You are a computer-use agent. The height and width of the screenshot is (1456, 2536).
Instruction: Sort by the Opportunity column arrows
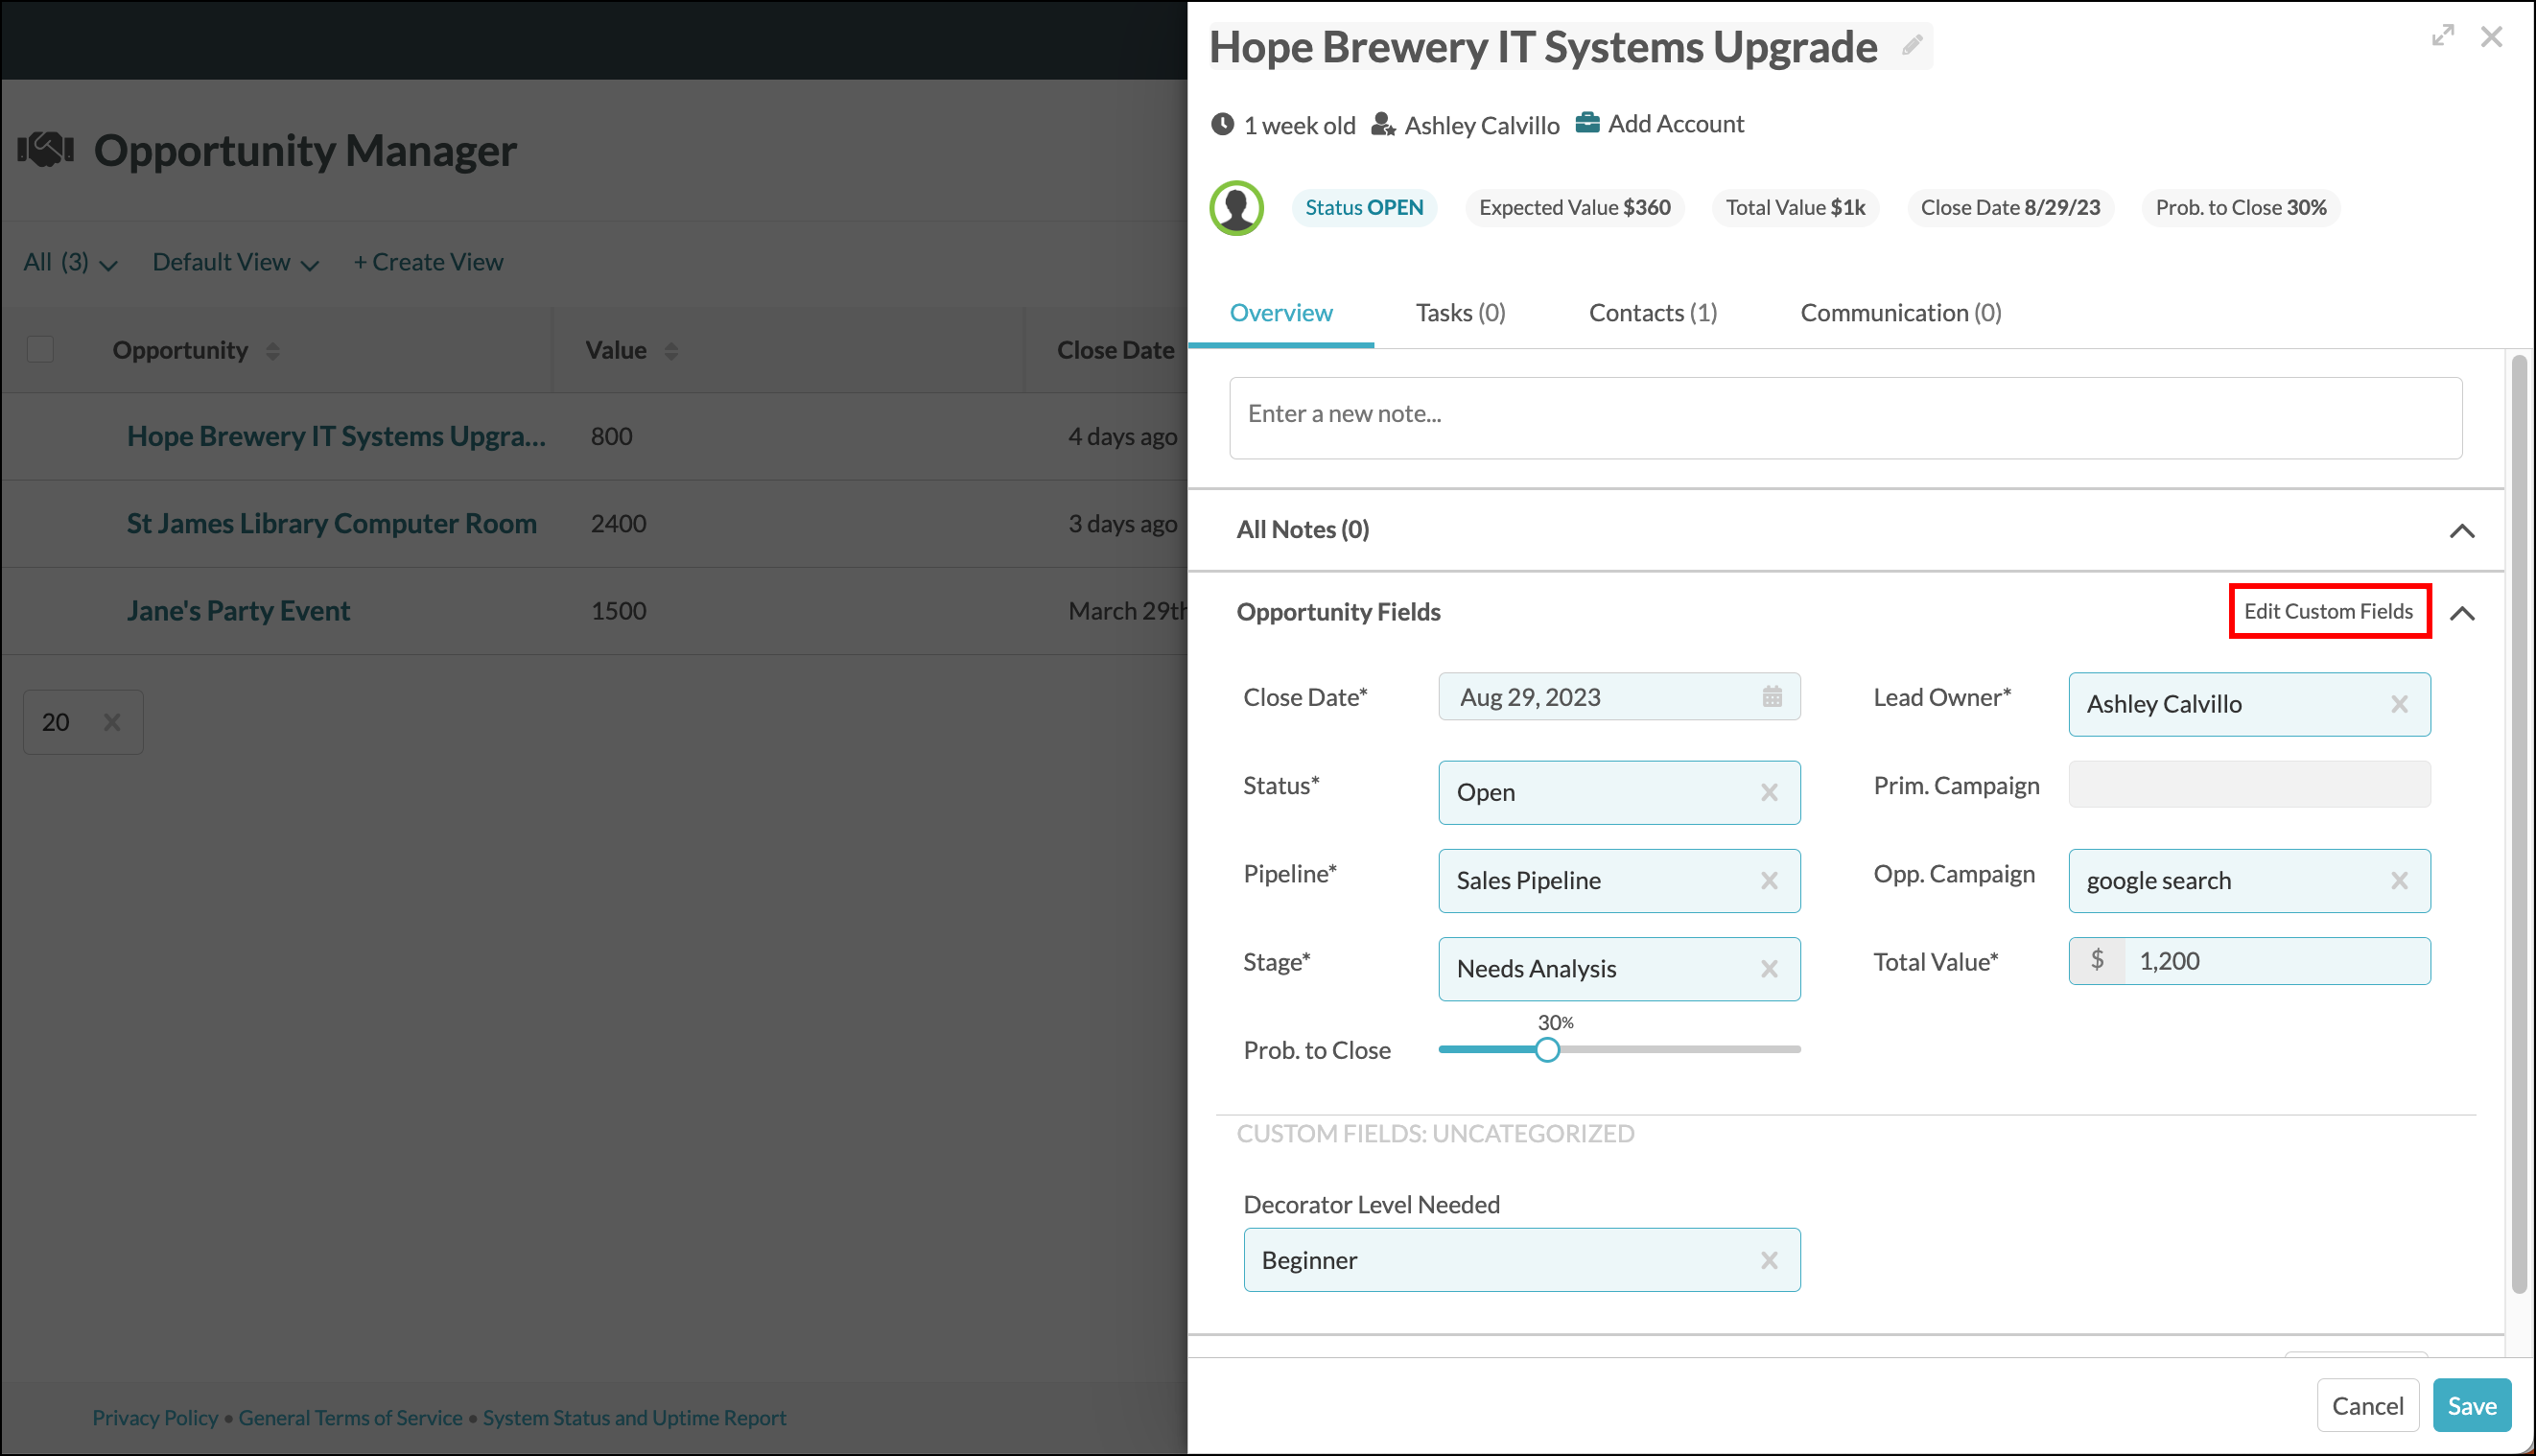pos(273,351)
